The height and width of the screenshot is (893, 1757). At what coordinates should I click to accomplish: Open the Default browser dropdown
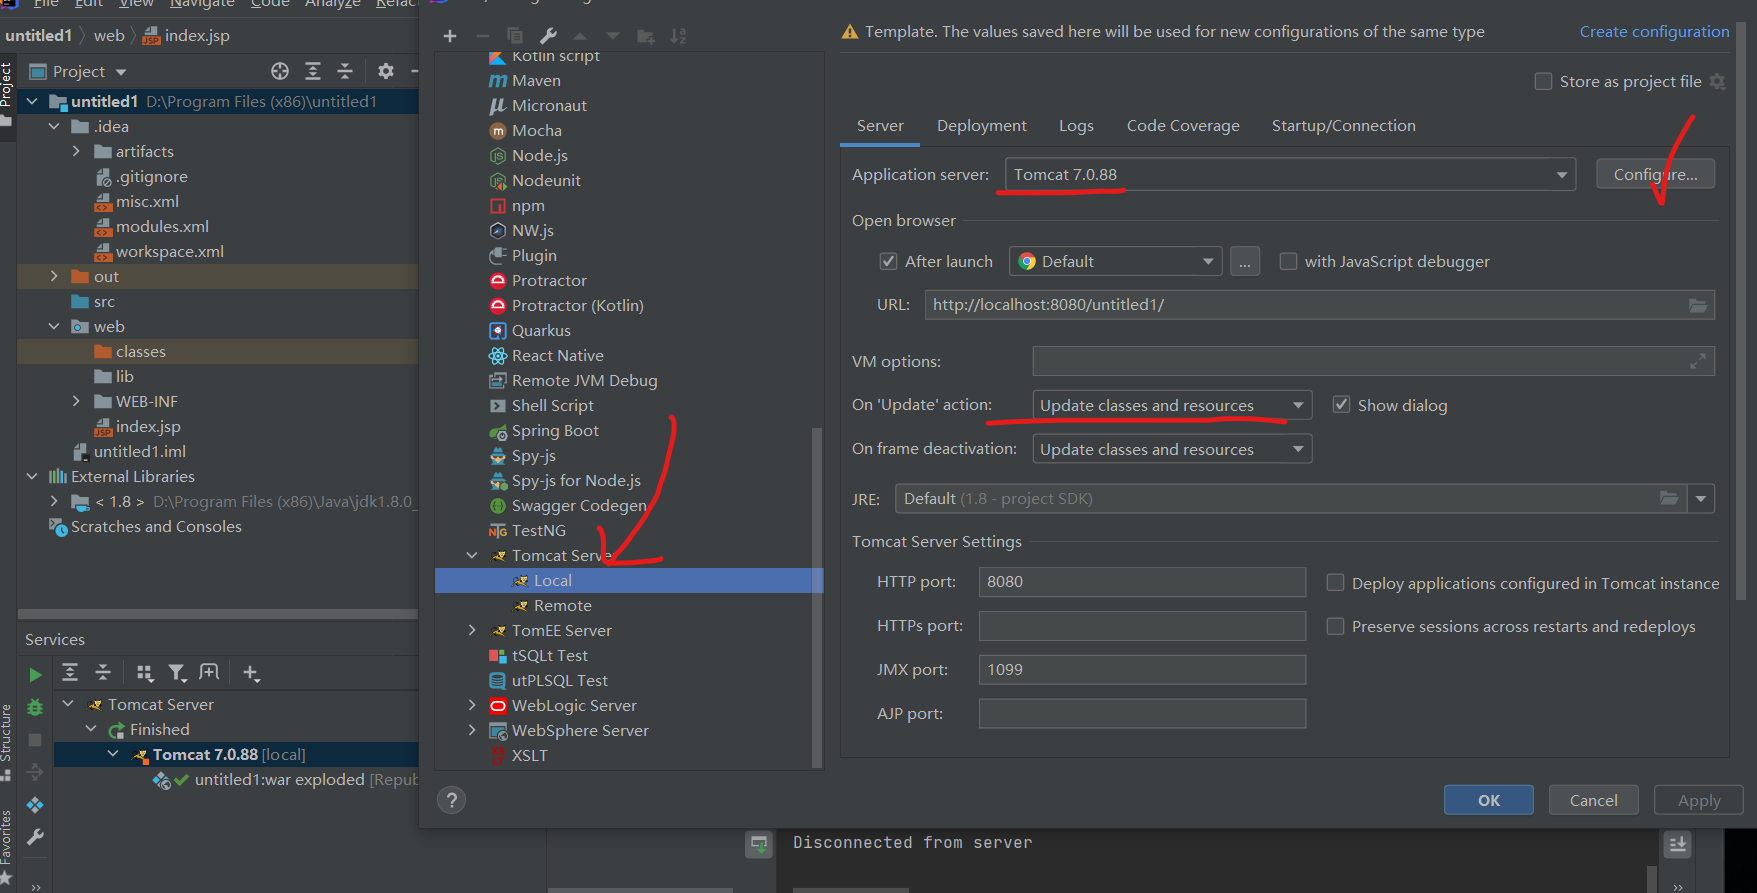[x=1116, y=262]
